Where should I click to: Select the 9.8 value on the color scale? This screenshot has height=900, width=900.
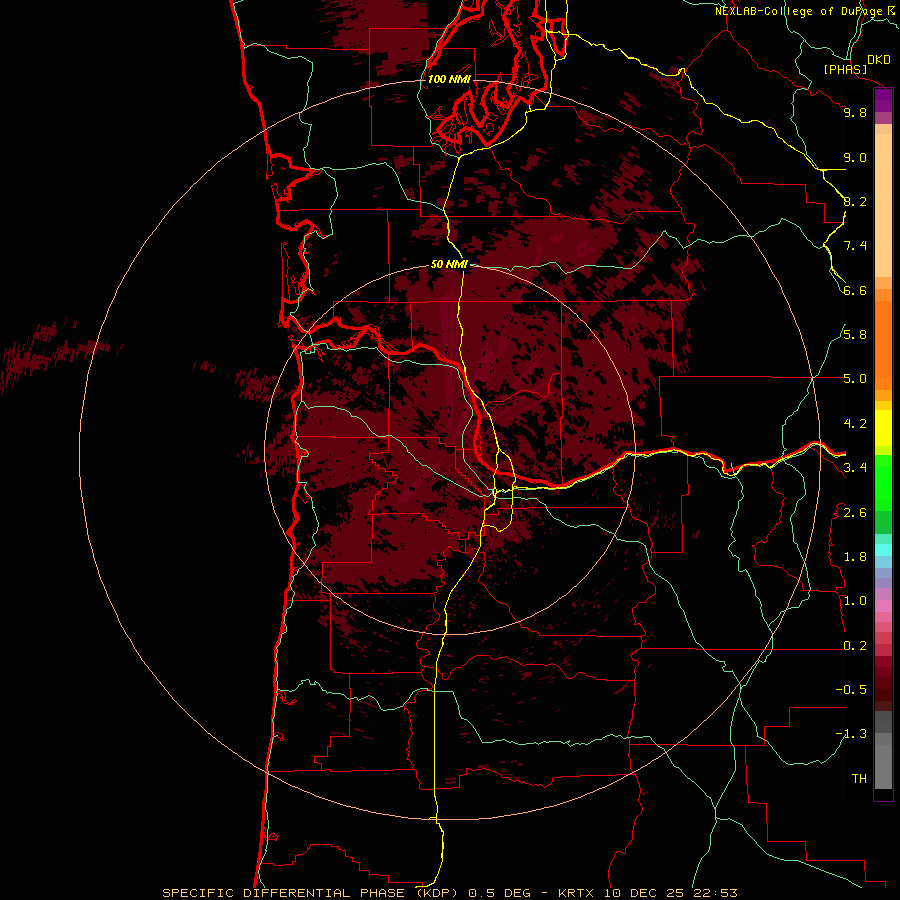click(855, 112)
